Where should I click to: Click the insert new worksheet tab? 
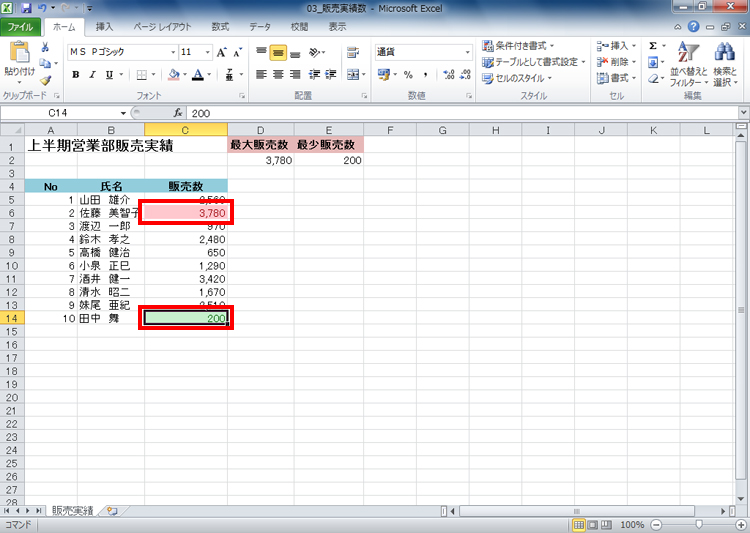point(113,511)
